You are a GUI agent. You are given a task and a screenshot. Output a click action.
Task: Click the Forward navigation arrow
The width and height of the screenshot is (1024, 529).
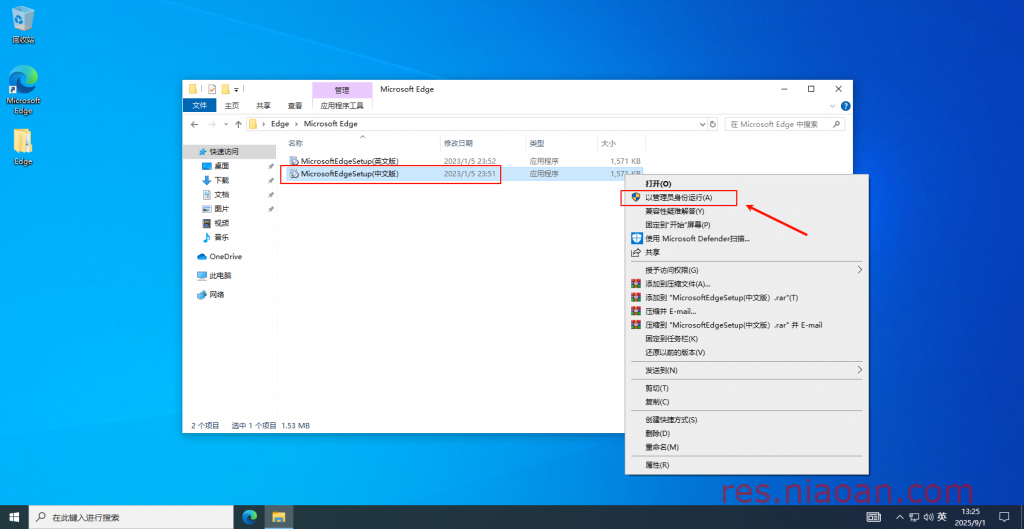[x=212, y=124]
